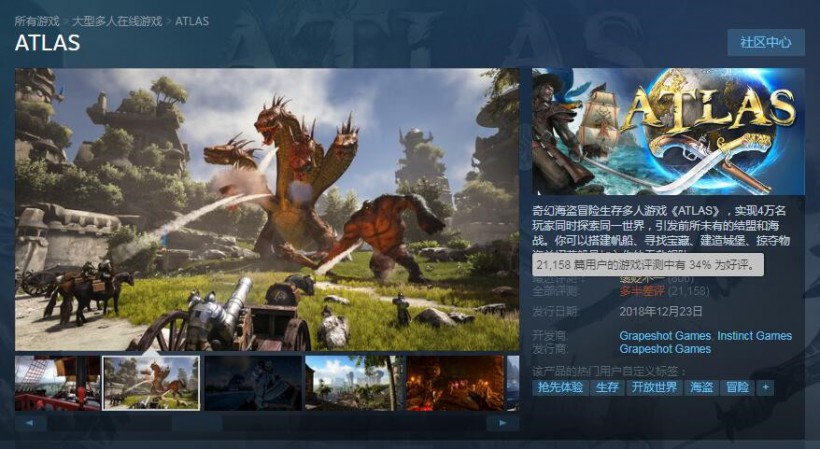Screen dimensions: 820x449
Task: Select the dark night scene thumbnail
Action: point(252,383)
